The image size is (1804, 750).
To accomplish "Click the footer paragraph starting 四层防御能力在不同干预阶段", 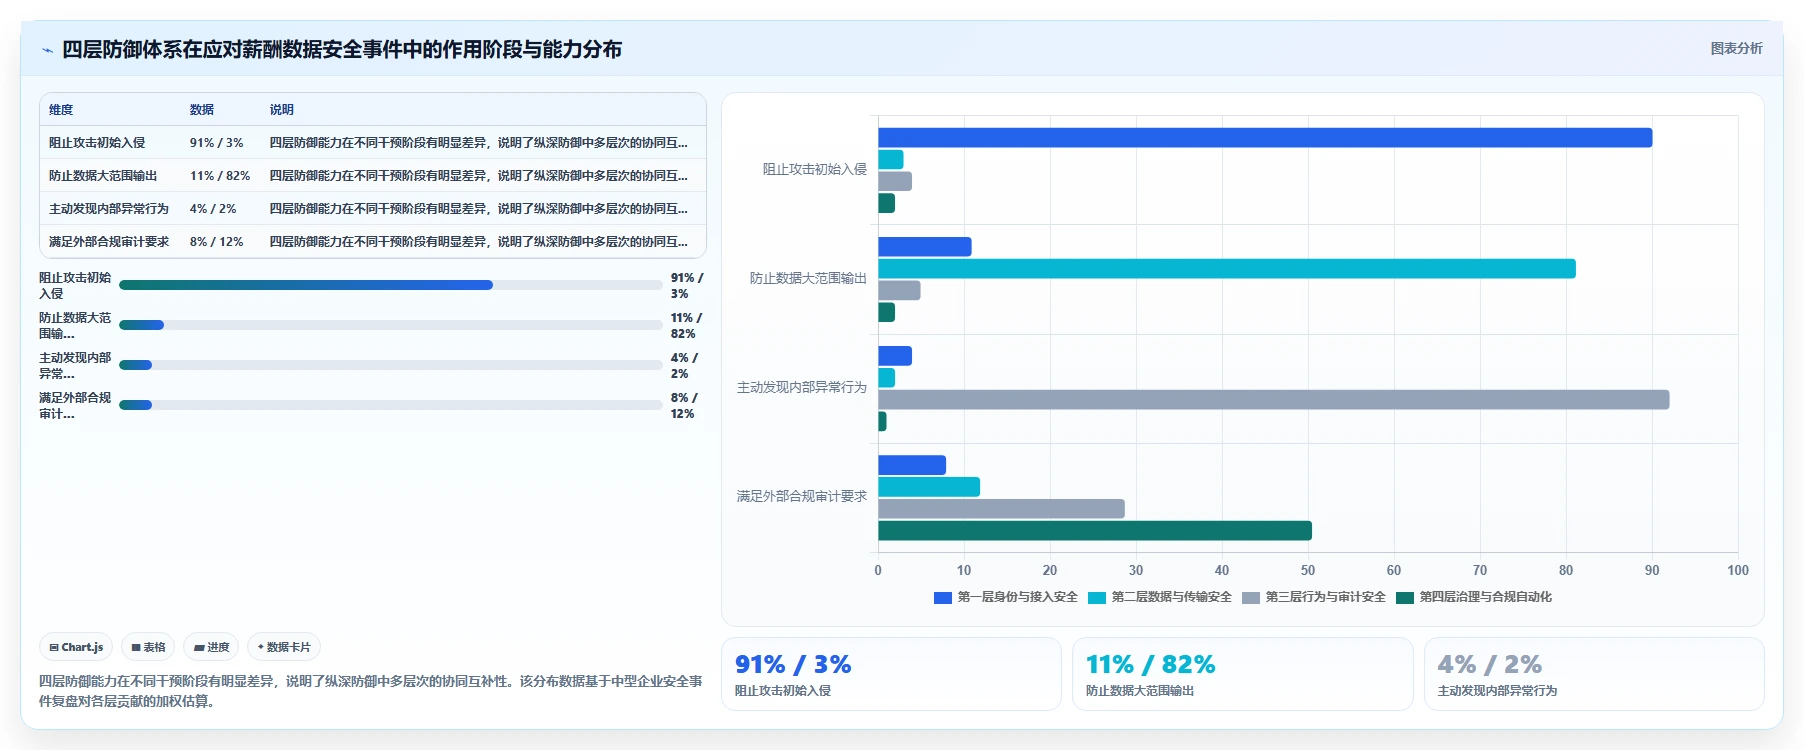I will (371, 691).
